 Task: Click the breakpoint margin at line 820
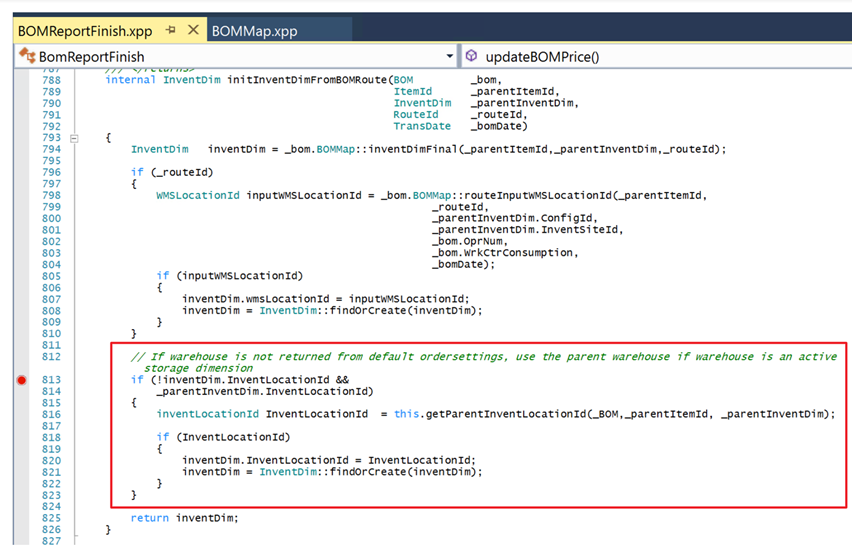[x=22, y=460]
